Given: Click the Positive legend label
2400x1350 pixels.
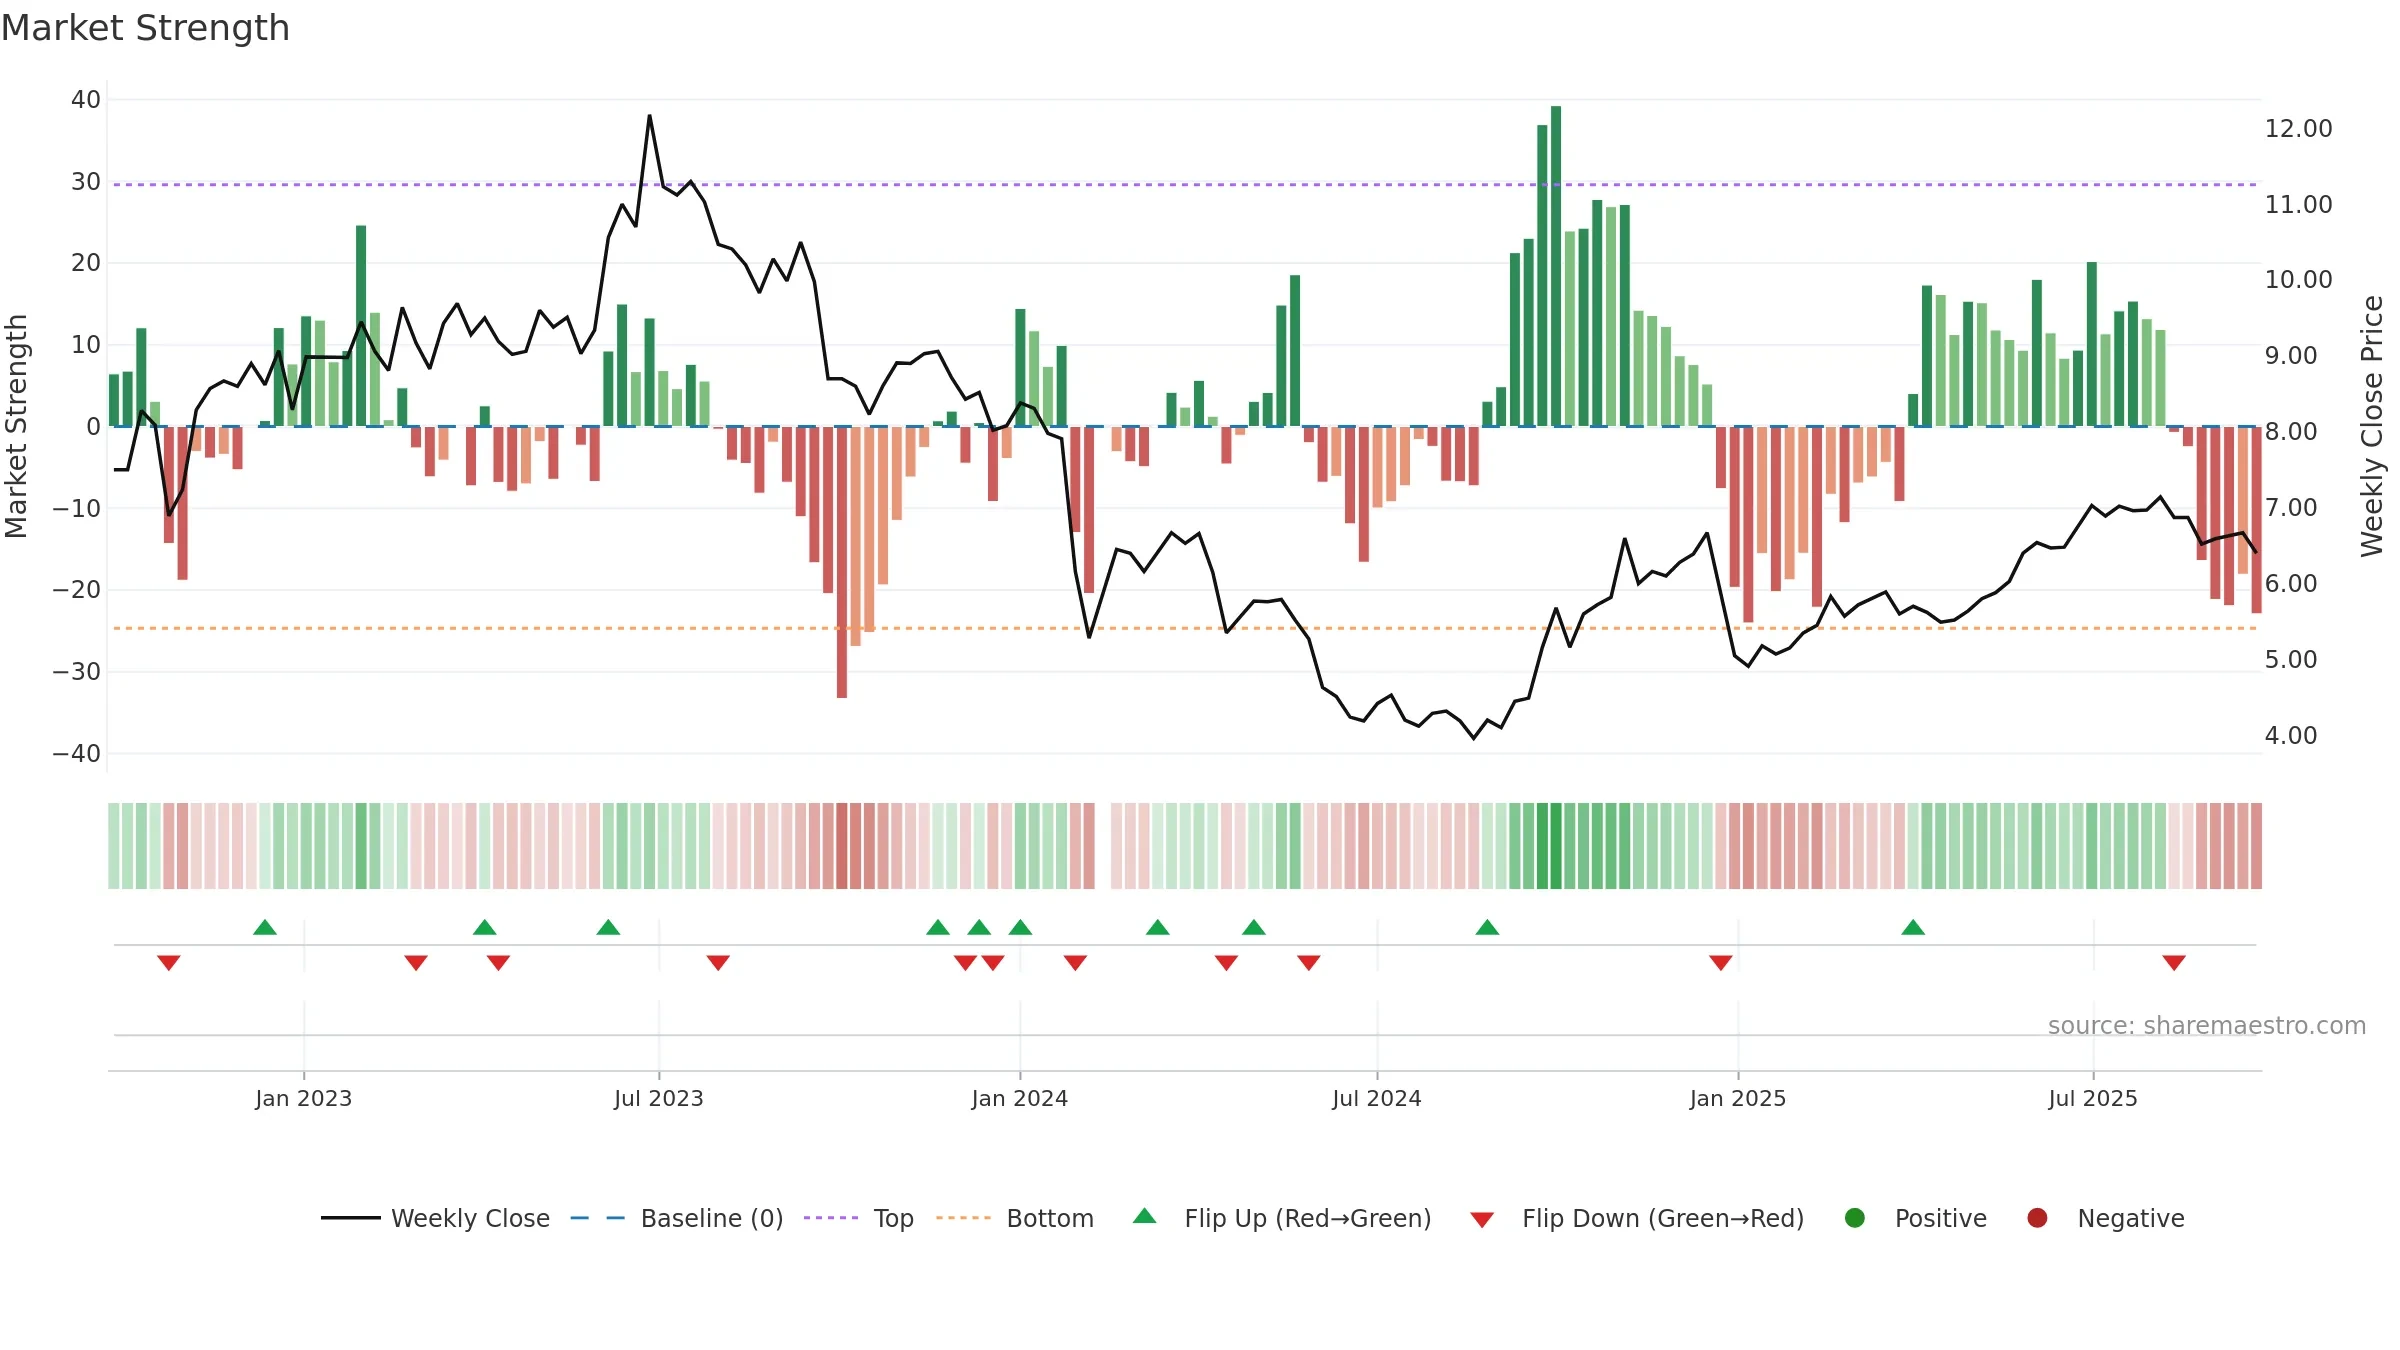Looking at the screenshot, I should (x=1941, y=1219).
